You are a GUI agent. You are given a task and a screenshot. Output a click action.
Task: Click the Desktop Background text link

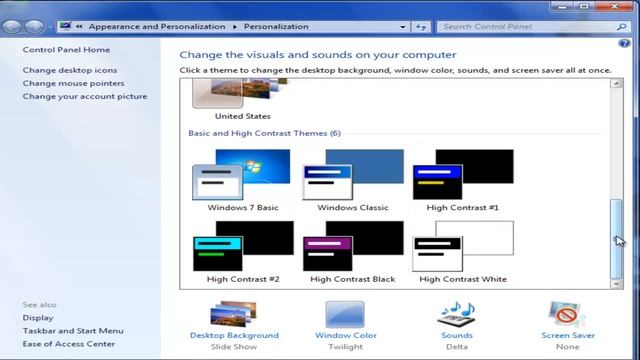234,335
